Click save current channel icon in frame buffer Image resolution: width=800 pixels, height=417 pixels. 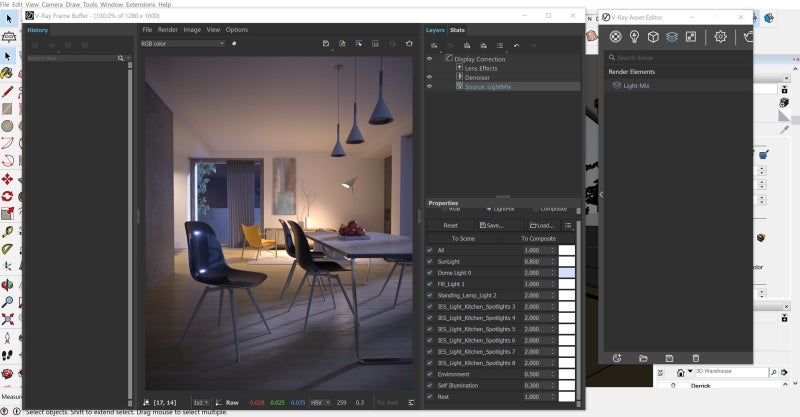click(326, 44)
